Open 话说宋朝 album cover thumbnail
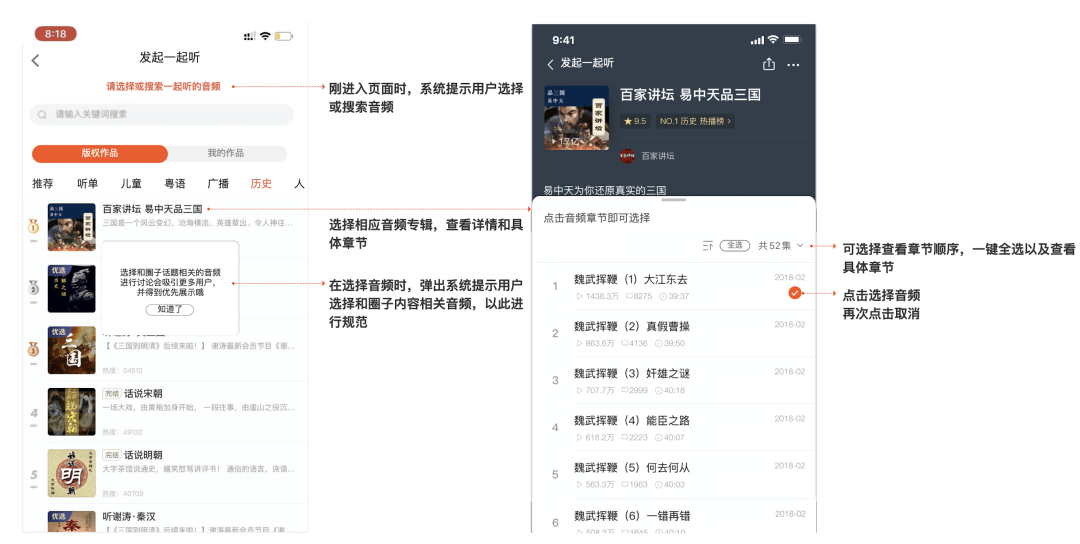 point(72,412)
